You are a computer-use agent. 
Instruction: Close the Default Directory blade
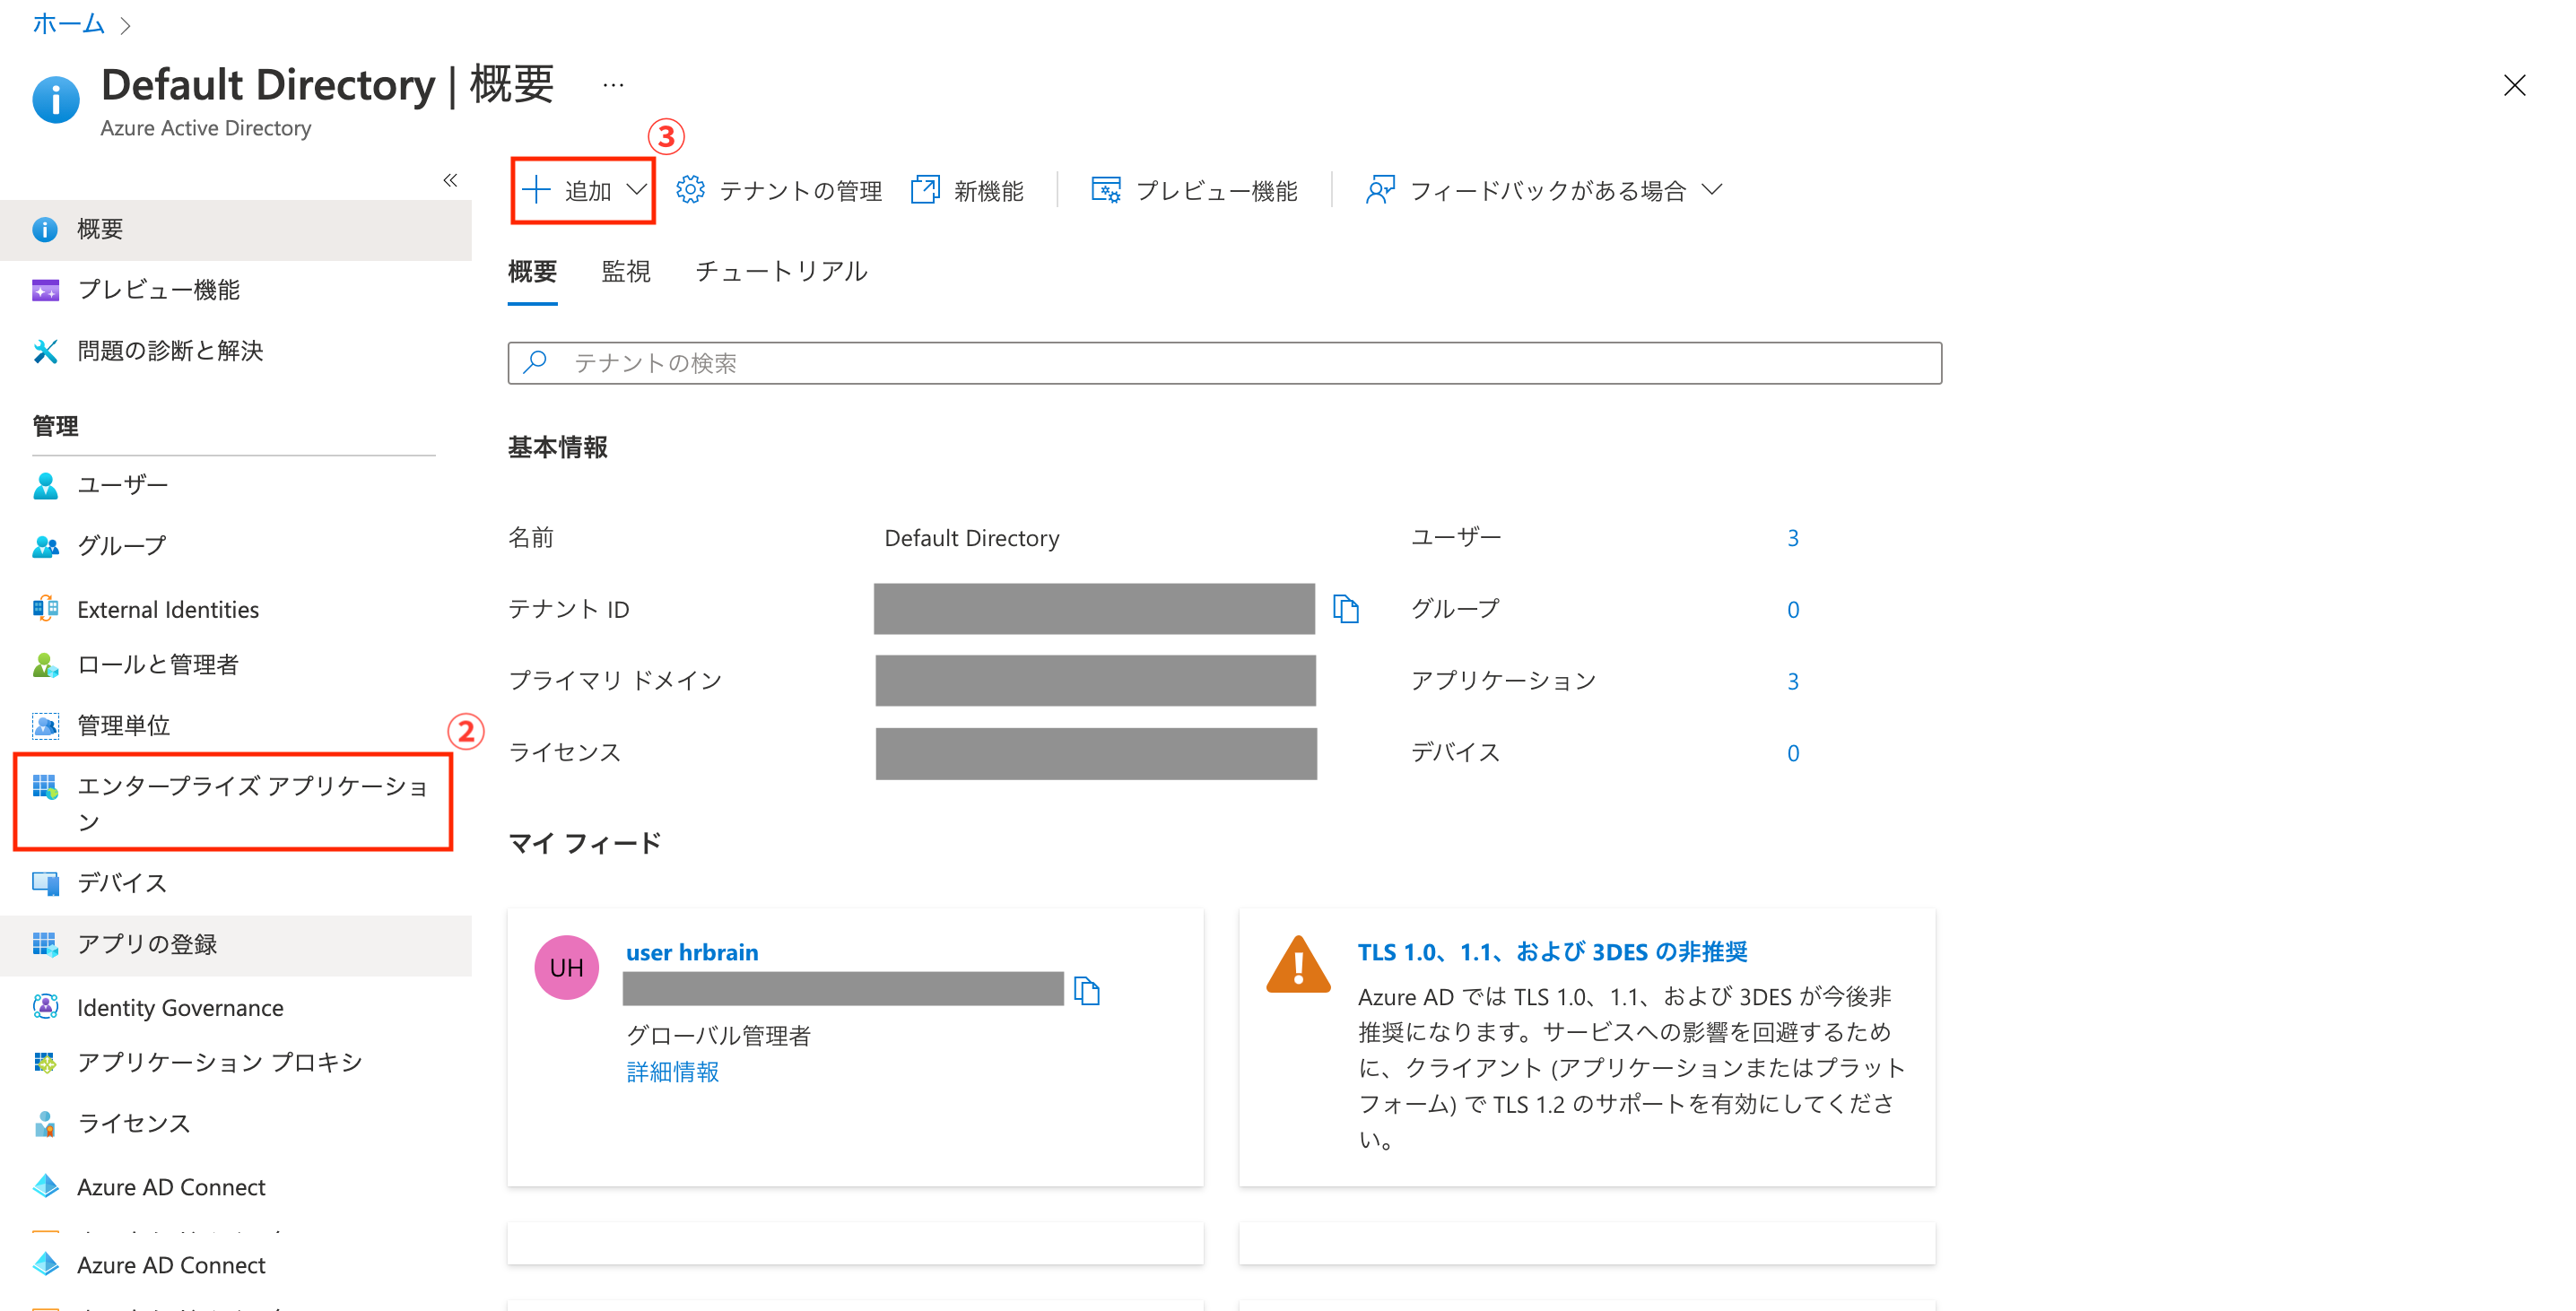coord(2514,85)
